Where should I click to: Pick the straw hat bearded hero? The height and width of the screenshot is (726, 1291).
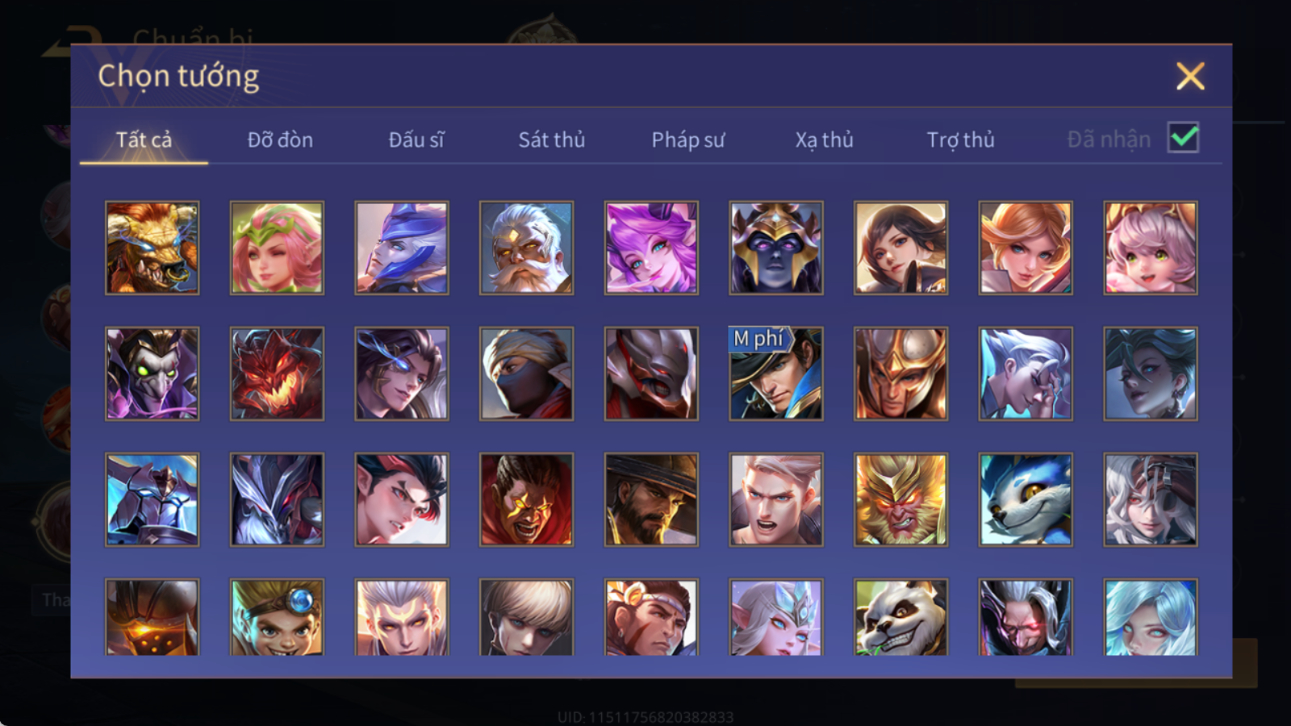click(651, 500)
